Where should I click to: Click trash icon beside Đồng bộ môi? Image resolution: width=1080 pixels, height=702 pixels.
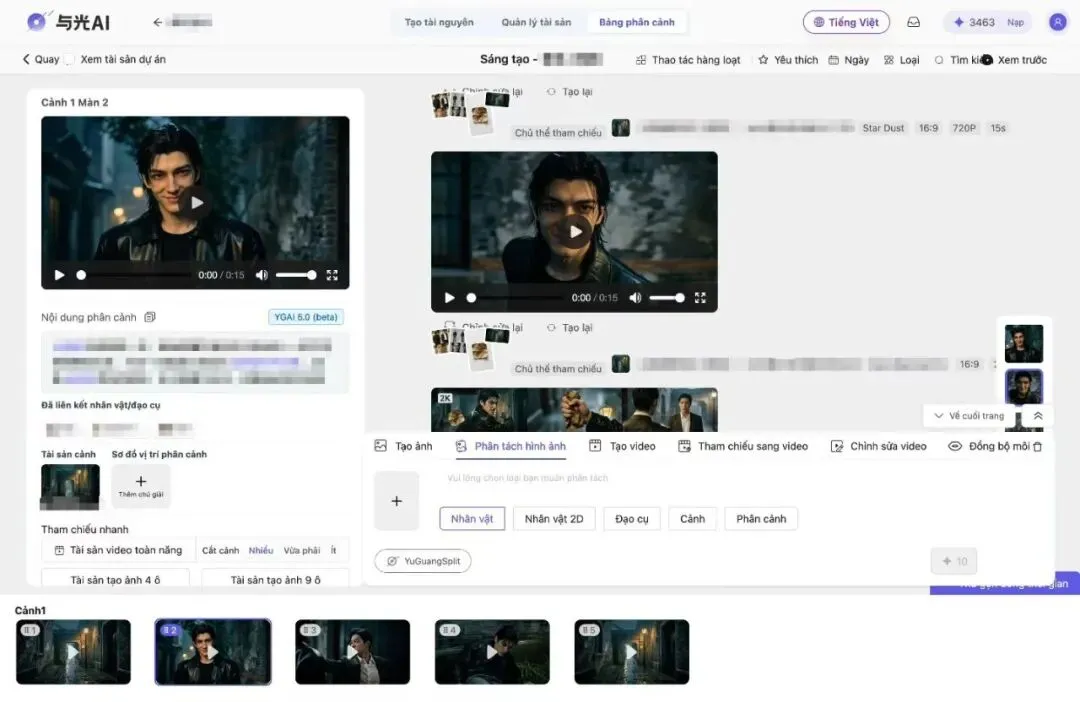(1037, 446)
